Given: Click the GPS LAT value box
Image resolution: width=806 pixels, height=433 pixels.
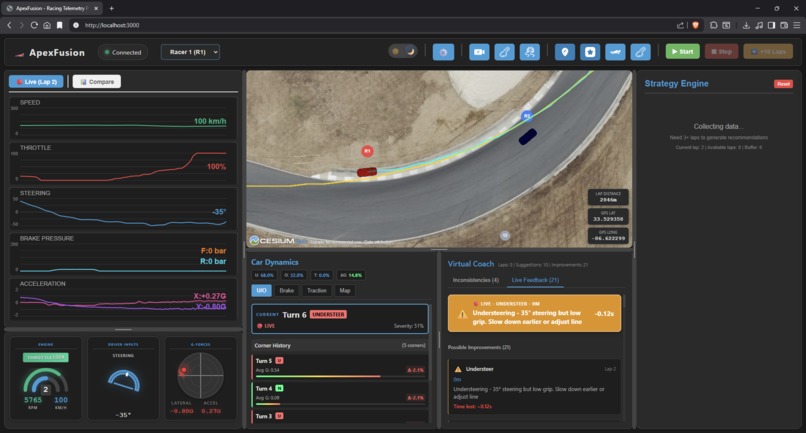Looking at the screenshot, I should tap(608, 216).
